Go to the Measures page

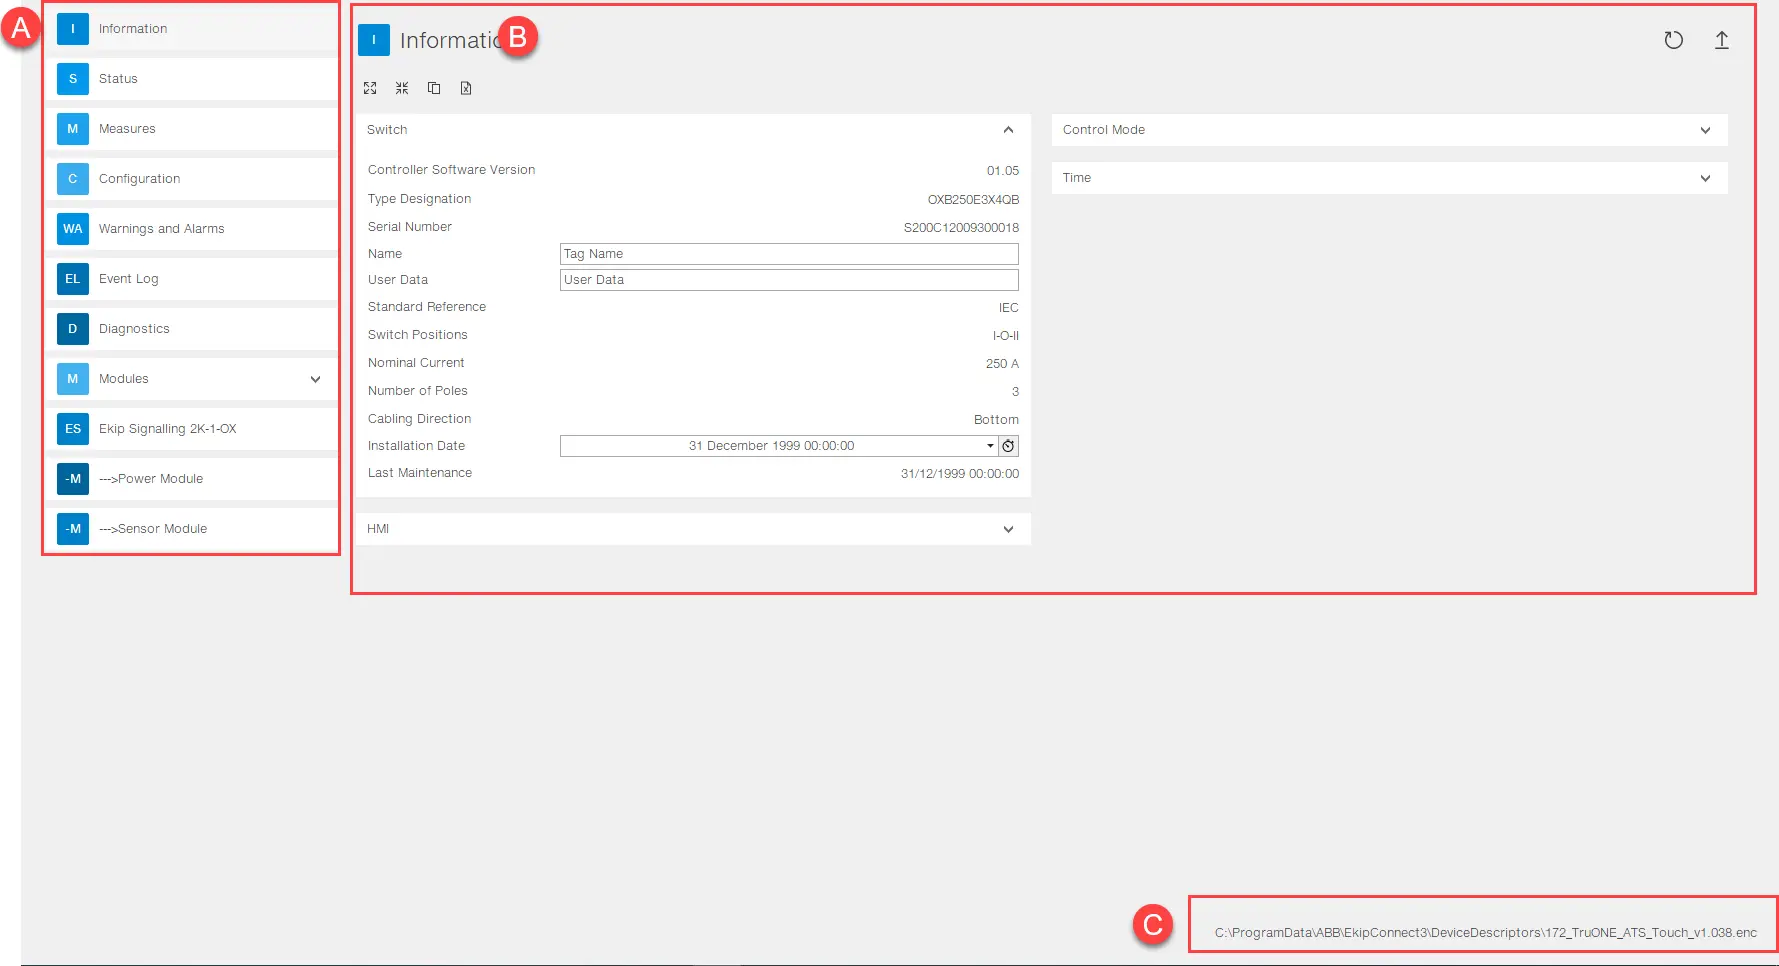pos(127,129)
